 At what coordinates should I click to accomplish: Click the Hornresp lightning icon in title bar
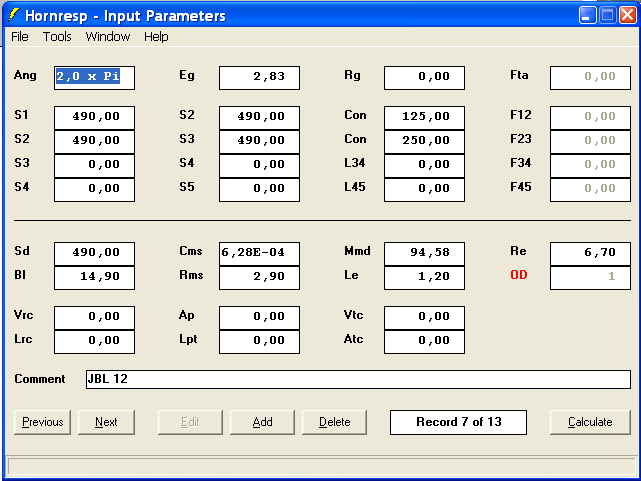[14, 15]
